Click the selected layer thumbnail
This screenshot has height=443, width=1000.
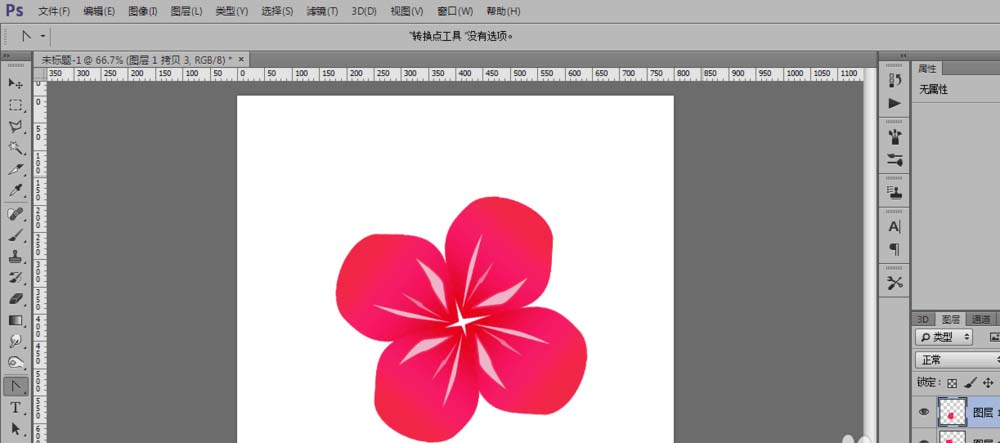click(x=952, y=413)
